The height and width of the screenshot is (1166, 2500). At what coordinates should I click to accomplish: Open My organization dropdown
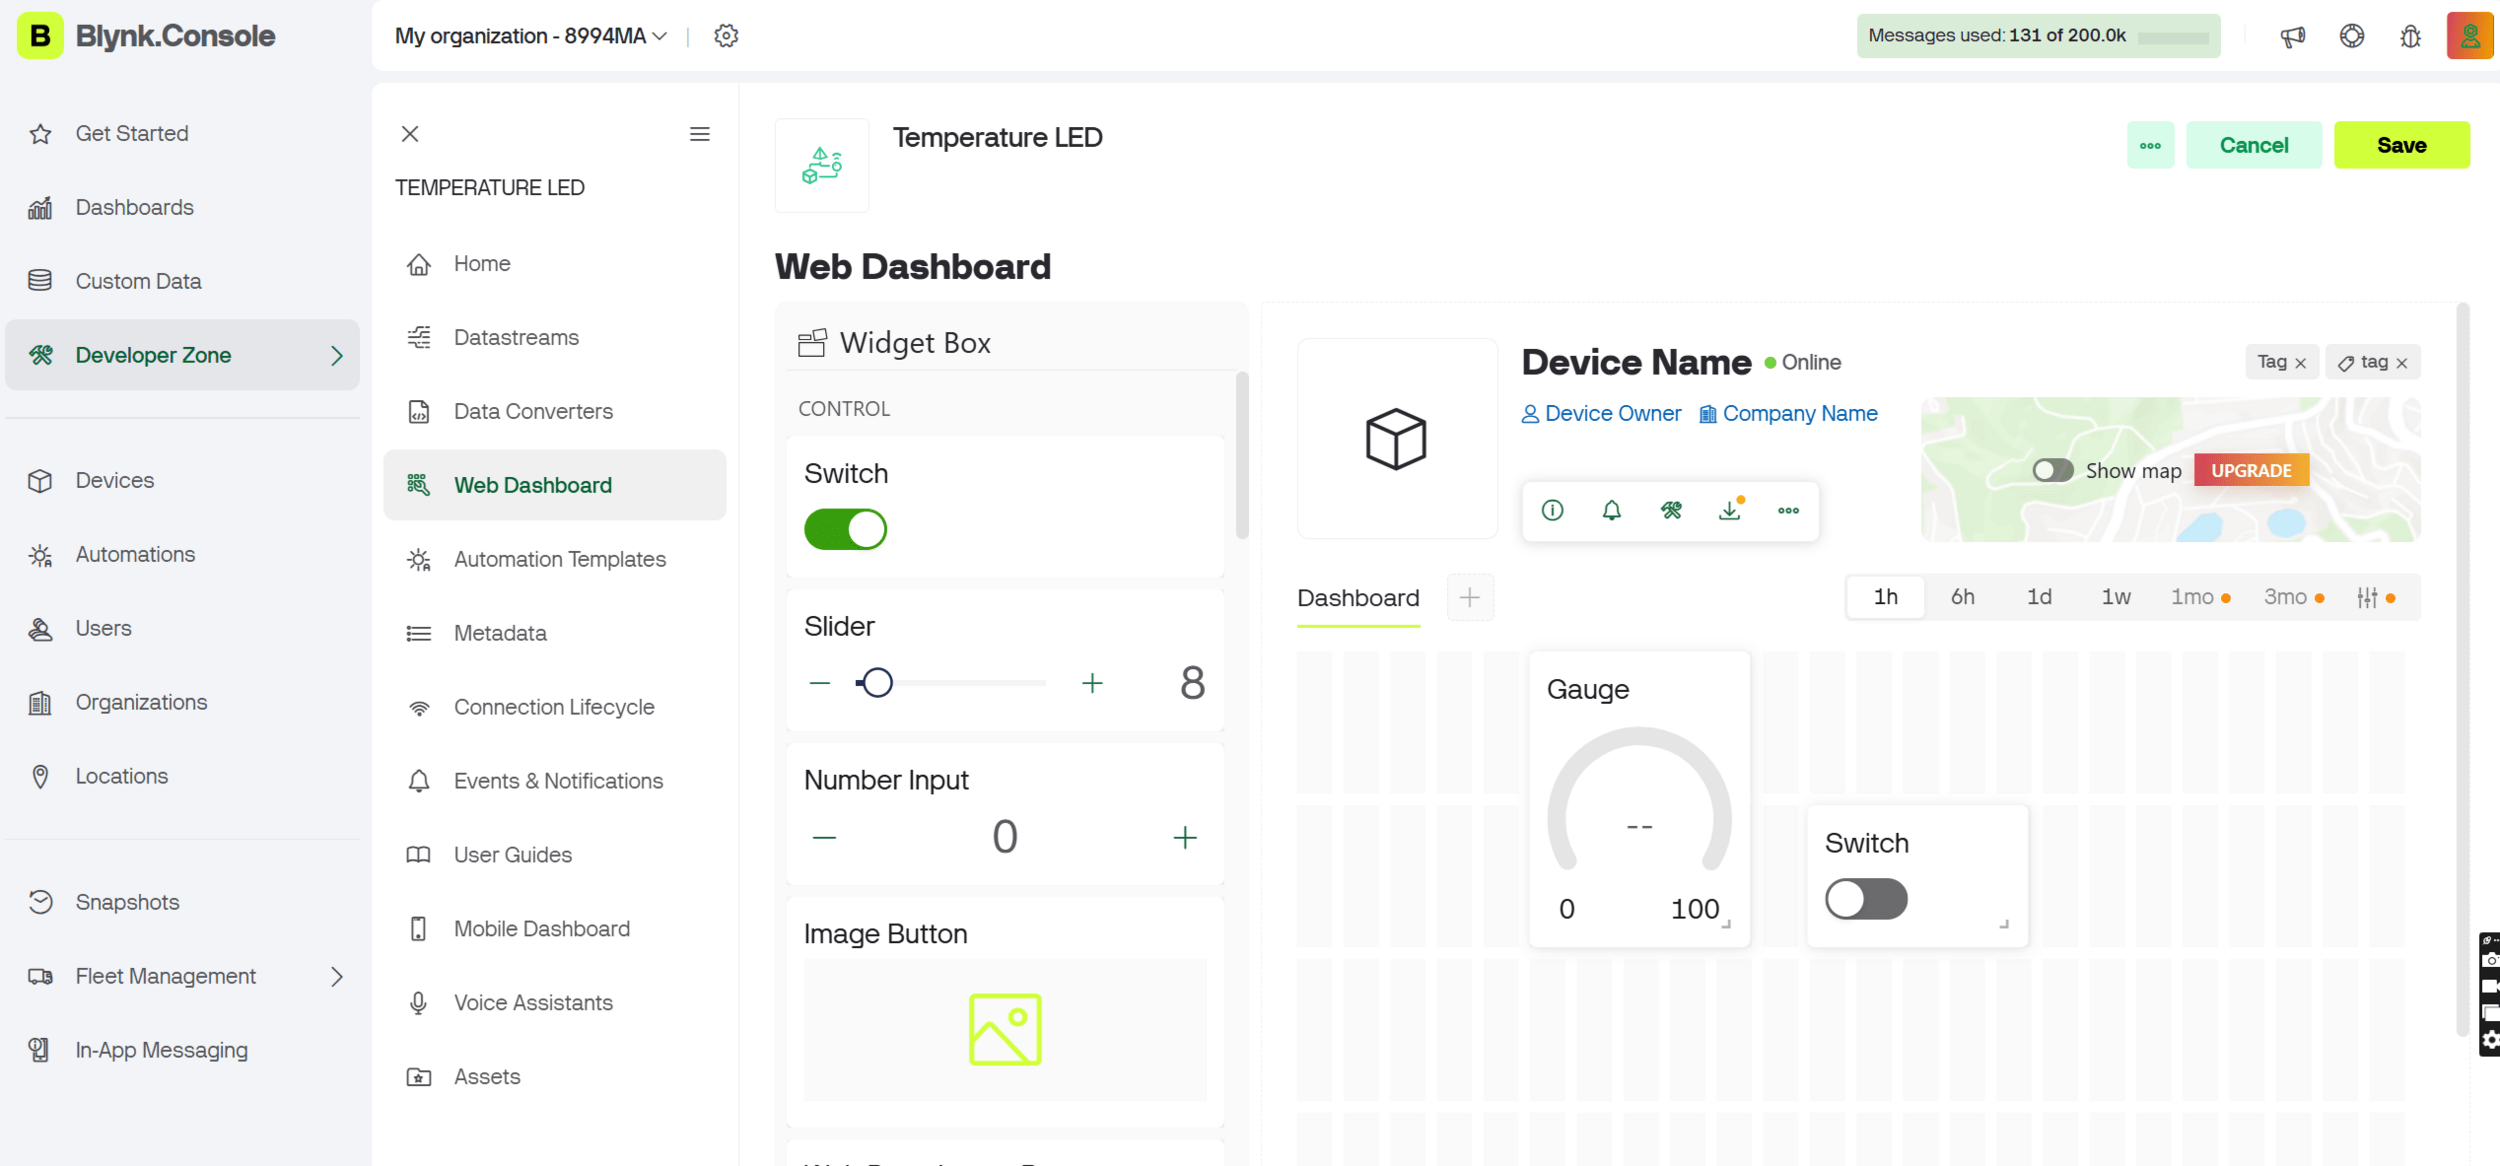[530, 36]
